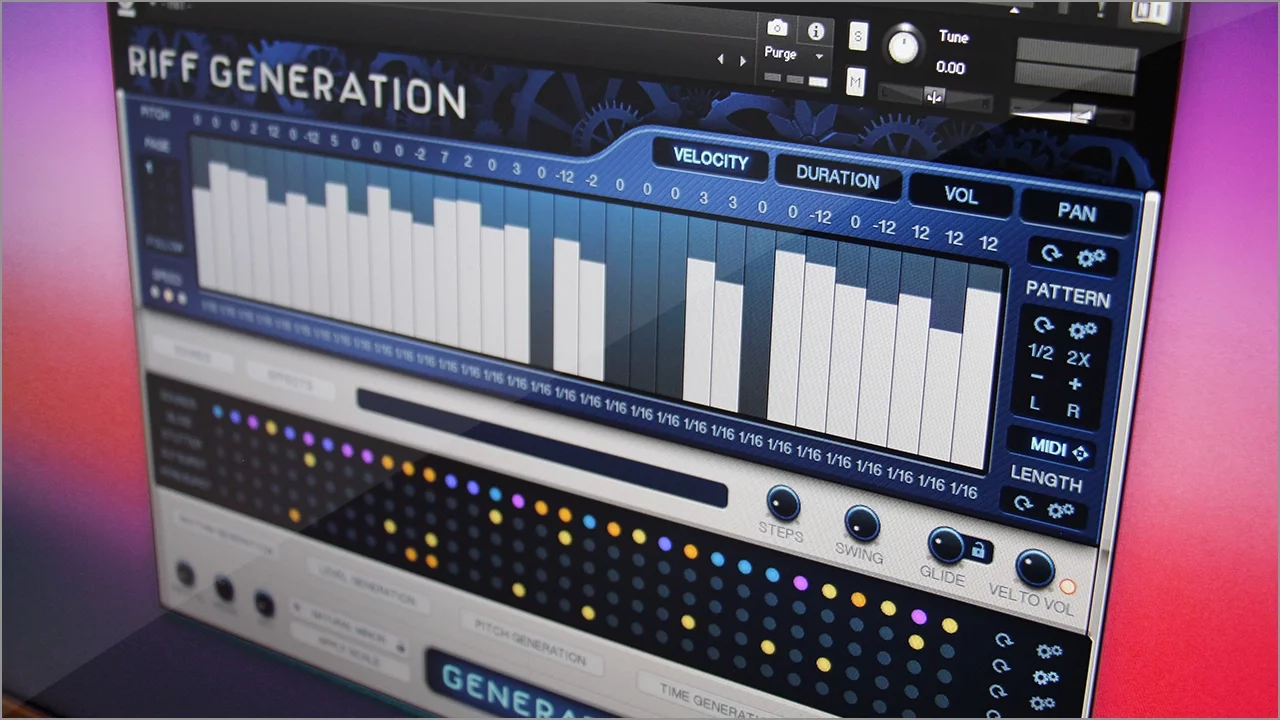Viewport: 1280px width, 720px height.
Task: Open the instrument info icon
Action: 815,30
